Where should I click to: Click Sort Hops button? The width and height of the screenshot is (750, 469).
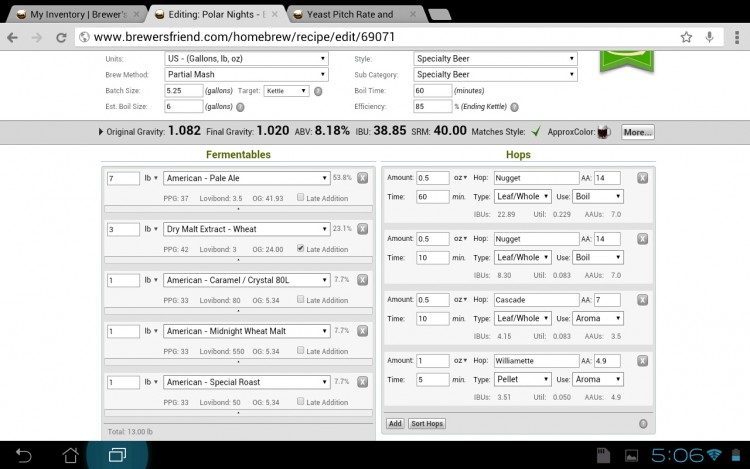point(427,424)
